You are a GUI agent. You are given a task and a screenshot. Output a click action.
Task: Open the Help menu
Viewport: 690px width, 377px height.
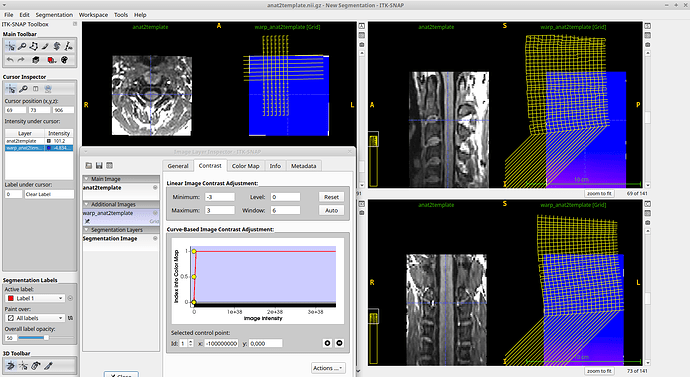[x=140, y=15]
